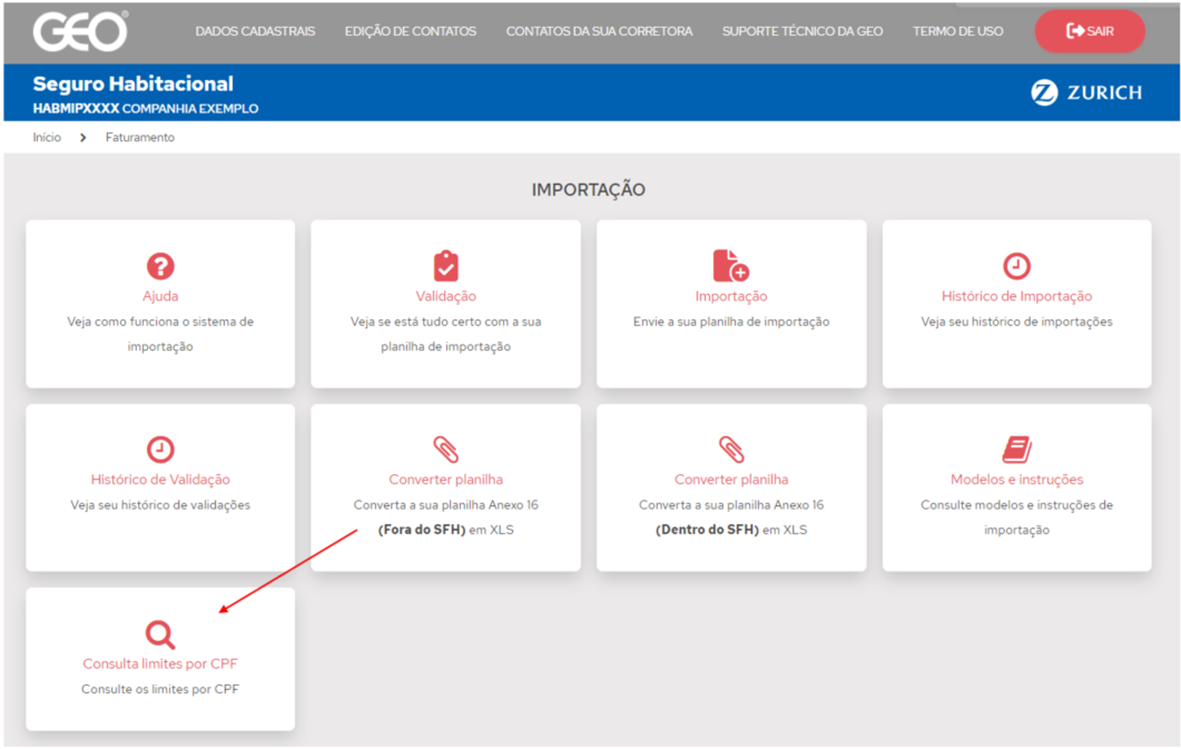Click the Início breadcrumb link
Viewport: 1181px width, 749px height.
pyautogui.click(x=47, y=137)
